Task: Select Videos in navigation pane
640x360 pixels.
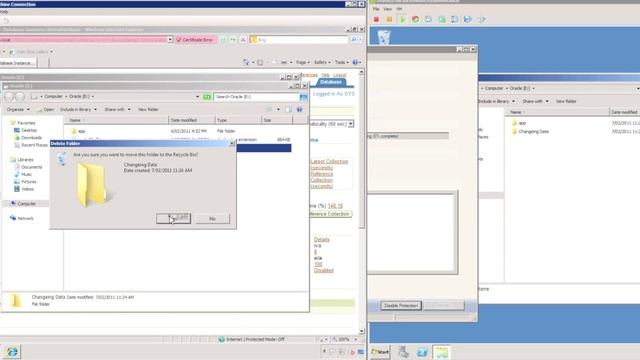Action: 27,189
